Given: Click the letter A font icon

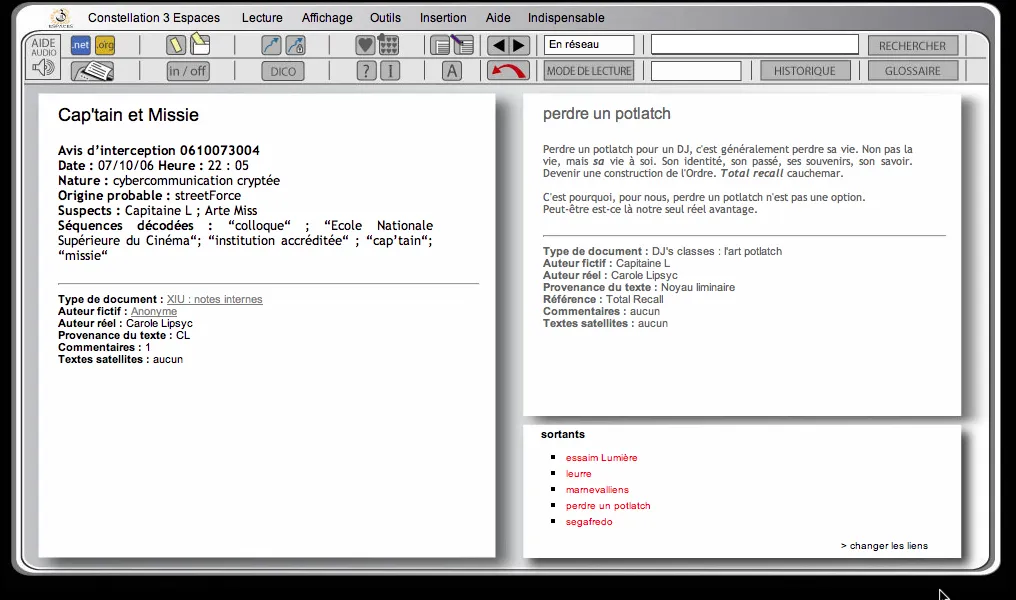Looking at the screenshot, I should [452, 71].
